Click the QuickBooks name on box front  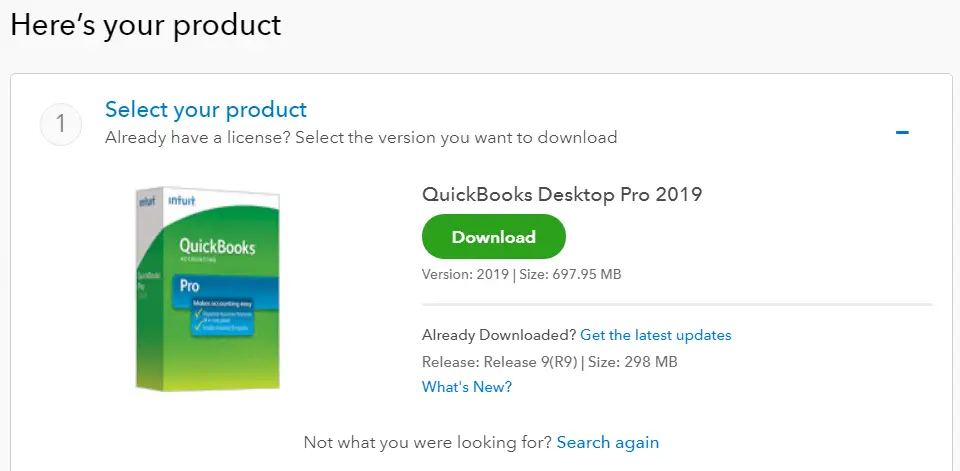[217, 246]
